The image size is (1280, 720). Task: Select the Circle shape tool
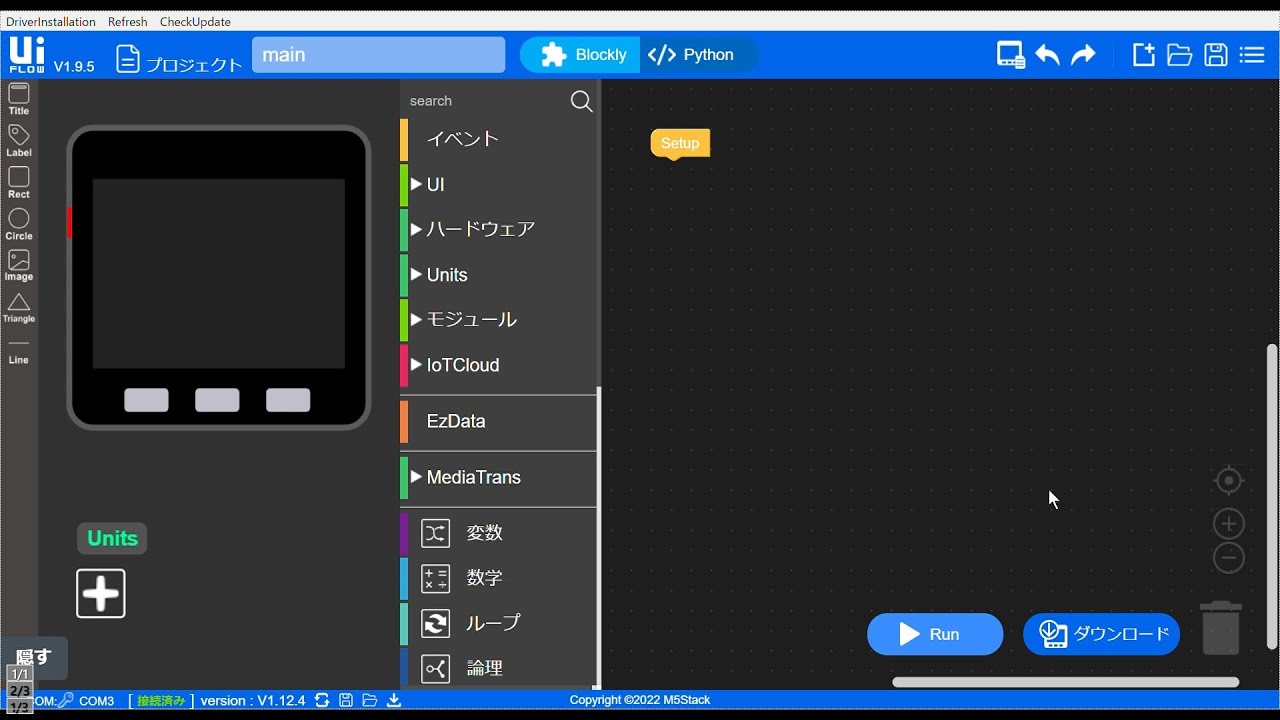[x=19, y=225]
